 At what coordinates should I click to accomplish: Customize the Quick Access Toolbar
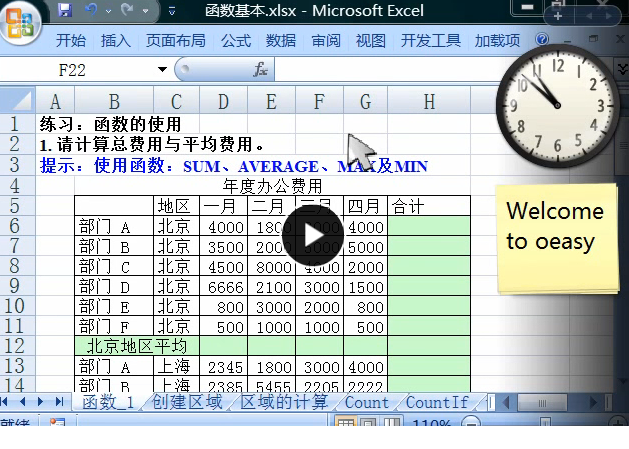pyautogui.click(x=172, y=11)
